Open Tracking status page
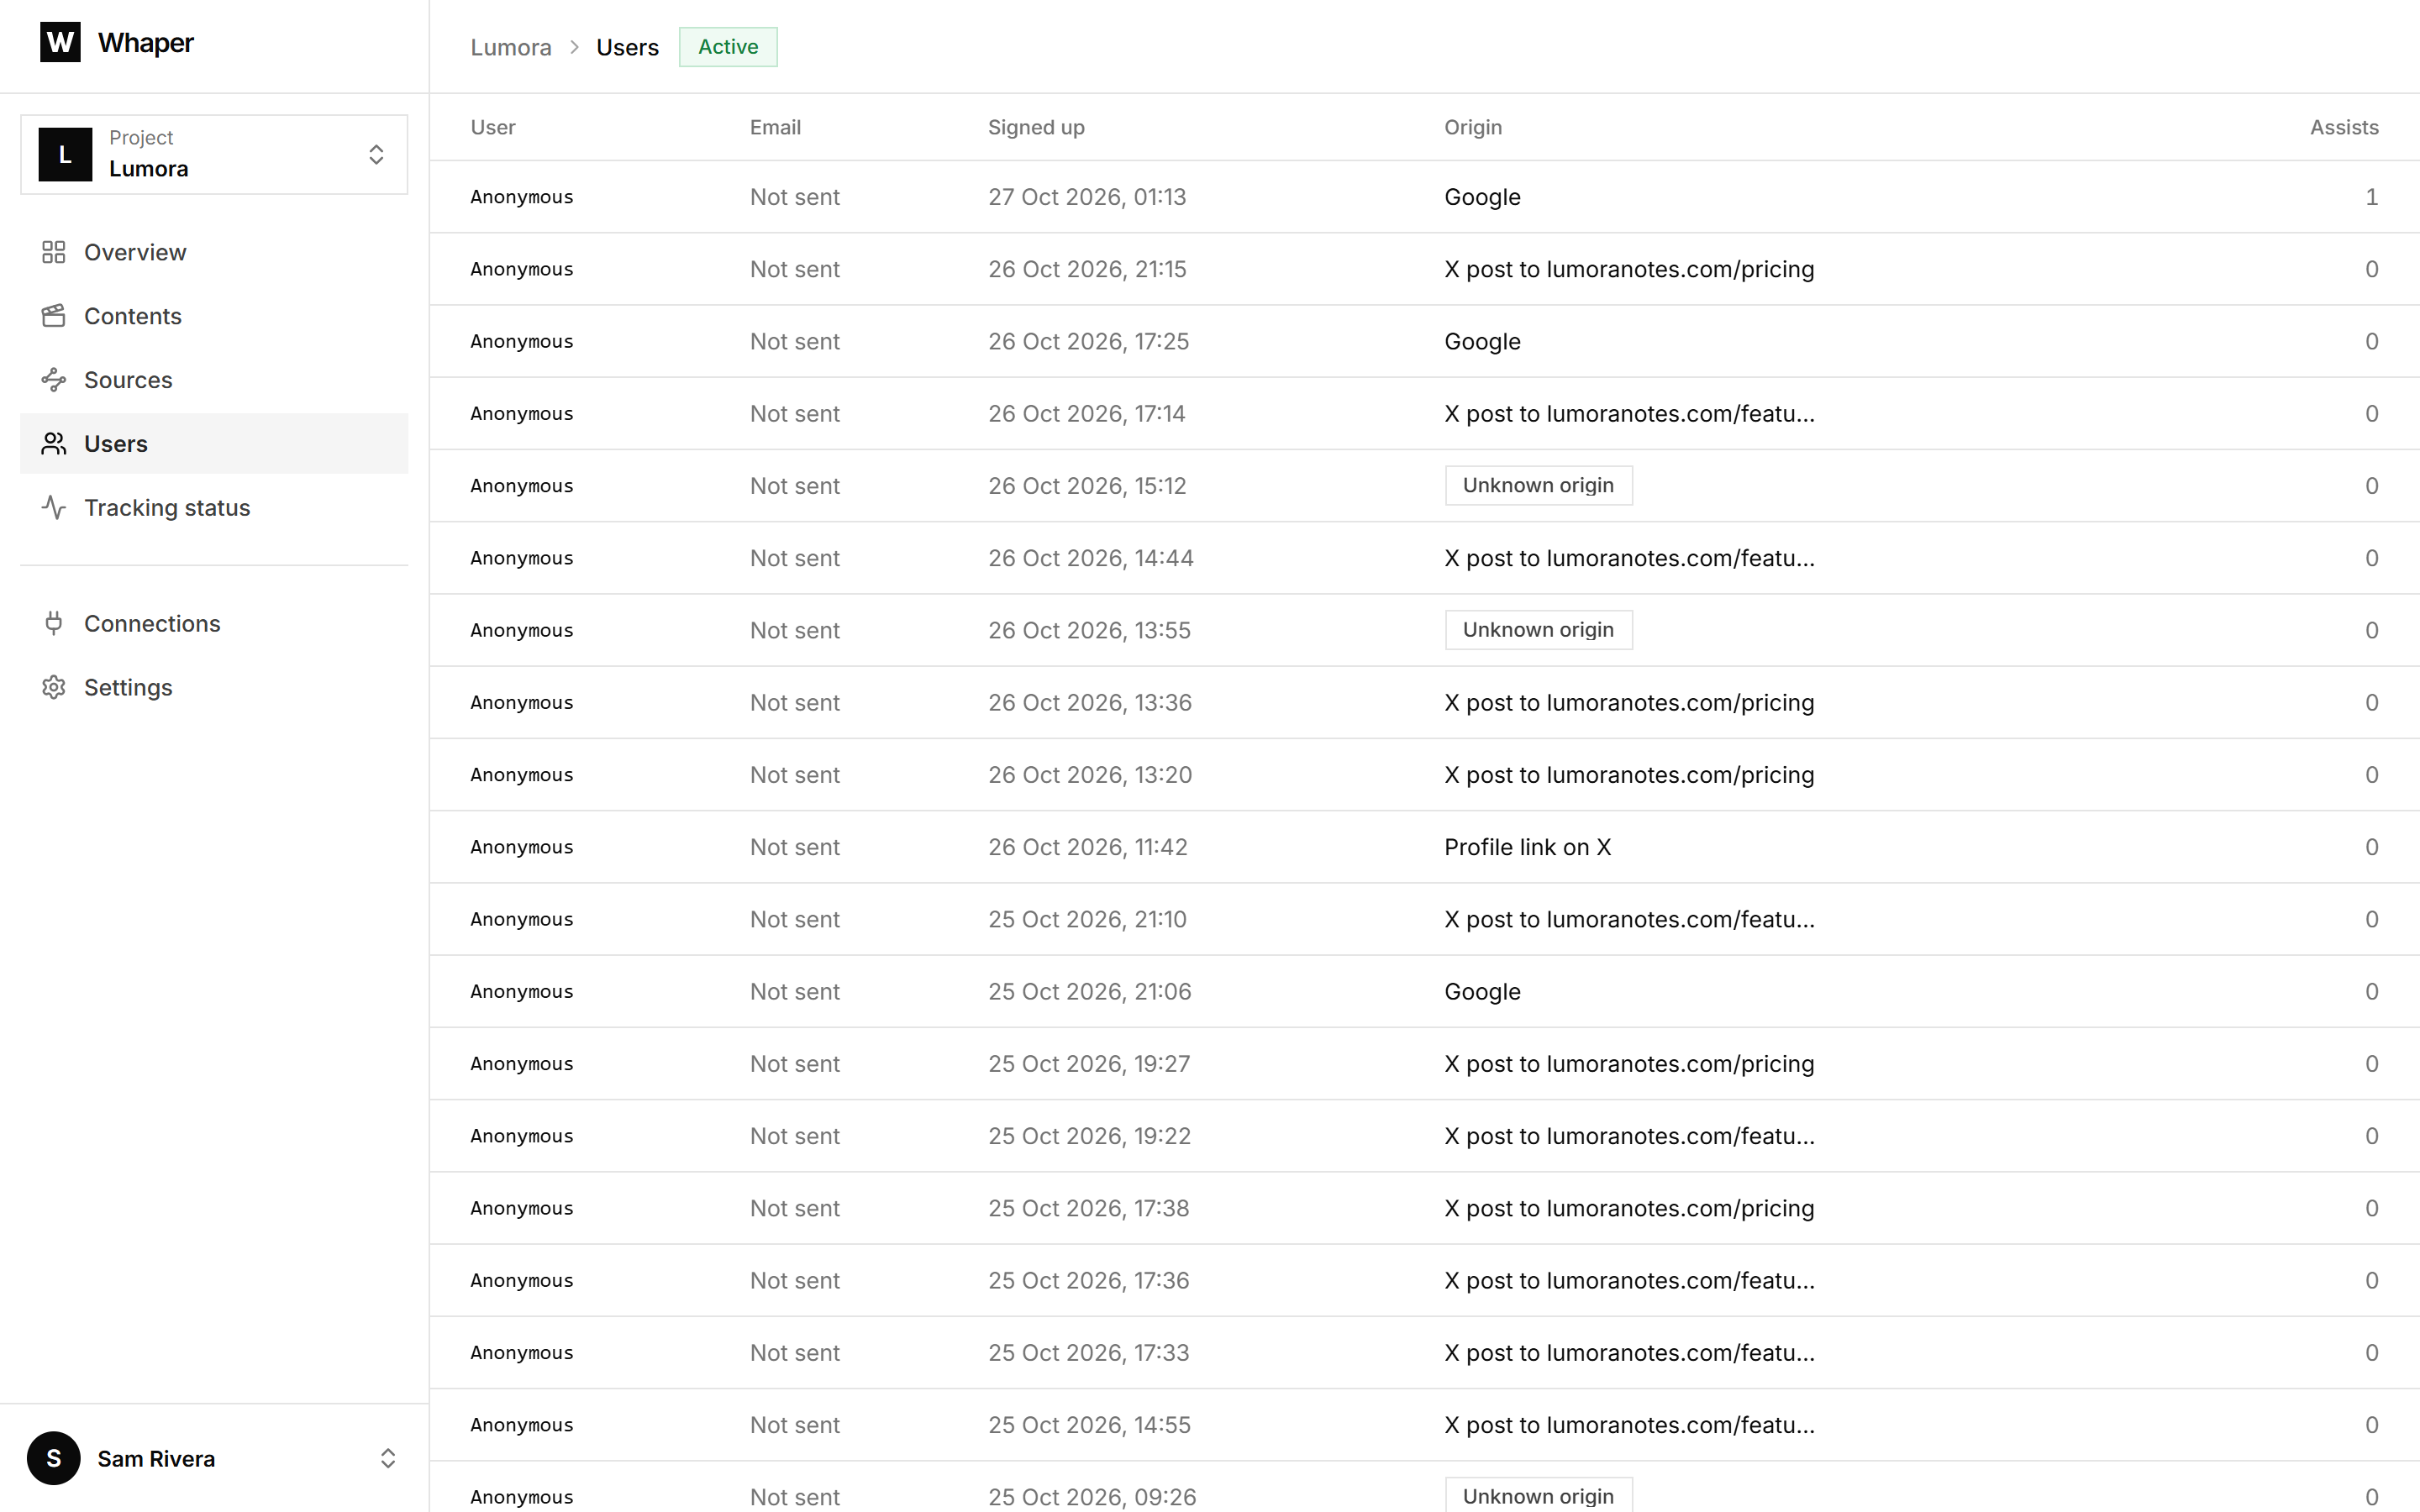2420x1512 pixels. (x=214, y=508)
